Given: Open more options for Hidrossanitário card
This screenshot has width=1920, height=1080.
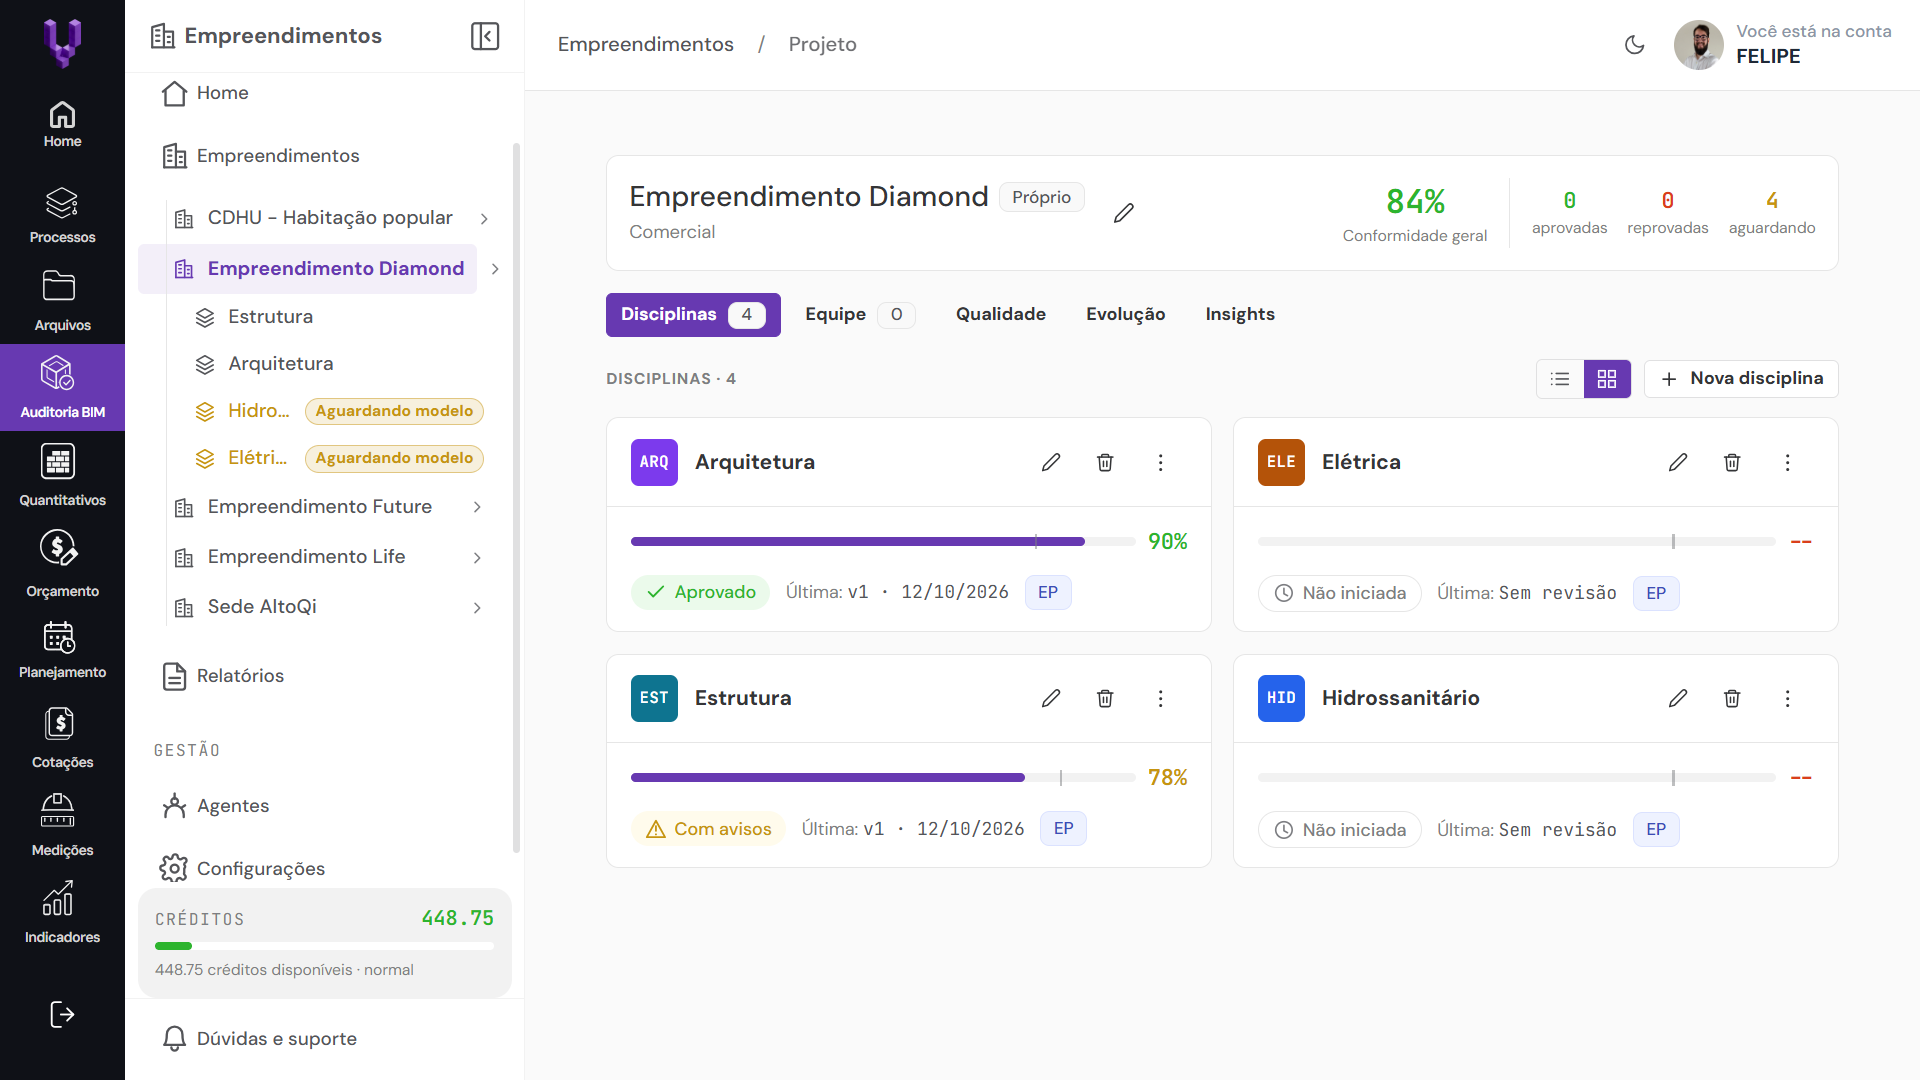Looking at the screenshot, I should (x=1787, y=698).
